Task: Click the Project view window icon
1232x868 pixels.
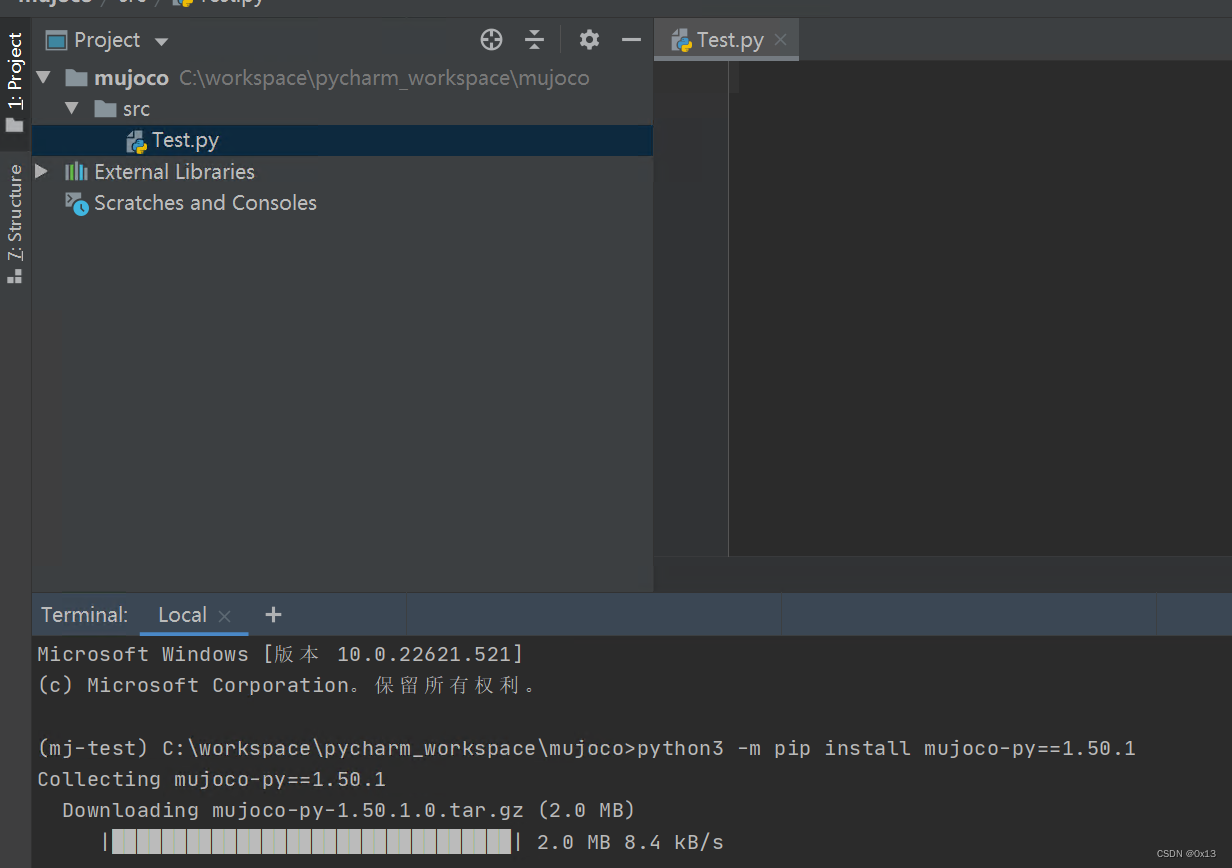Action: [56, 41]
